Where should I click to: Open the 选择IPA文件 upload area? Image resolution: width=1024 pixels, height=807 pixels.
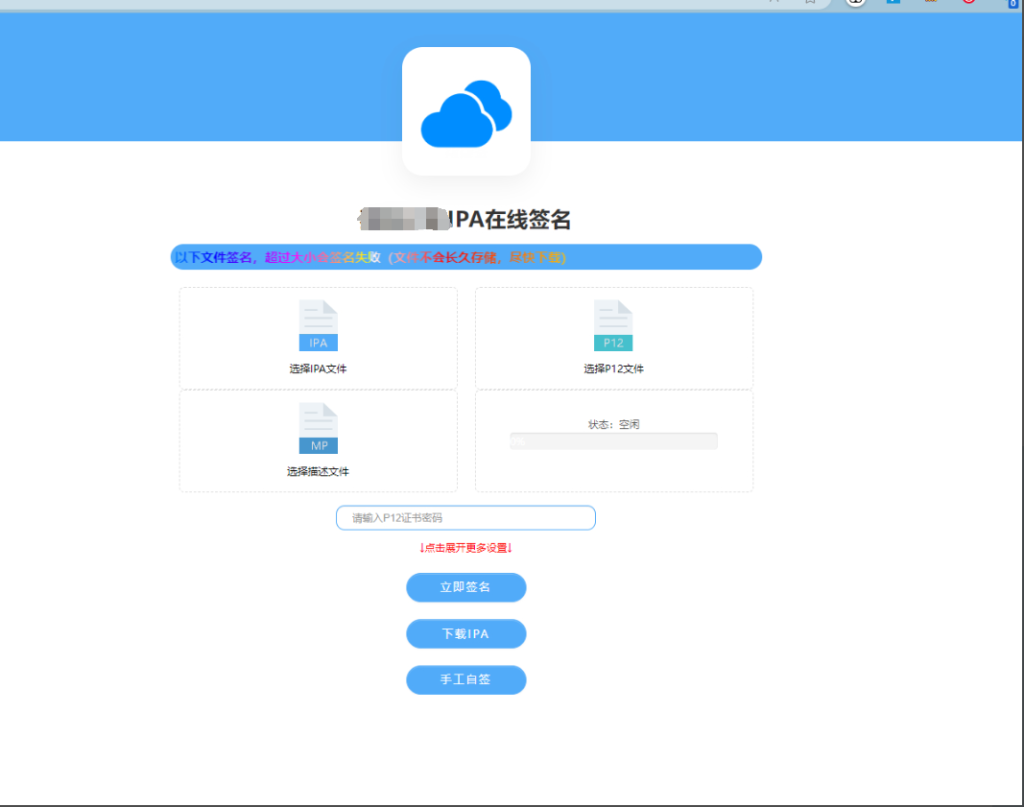click(317, 337)
